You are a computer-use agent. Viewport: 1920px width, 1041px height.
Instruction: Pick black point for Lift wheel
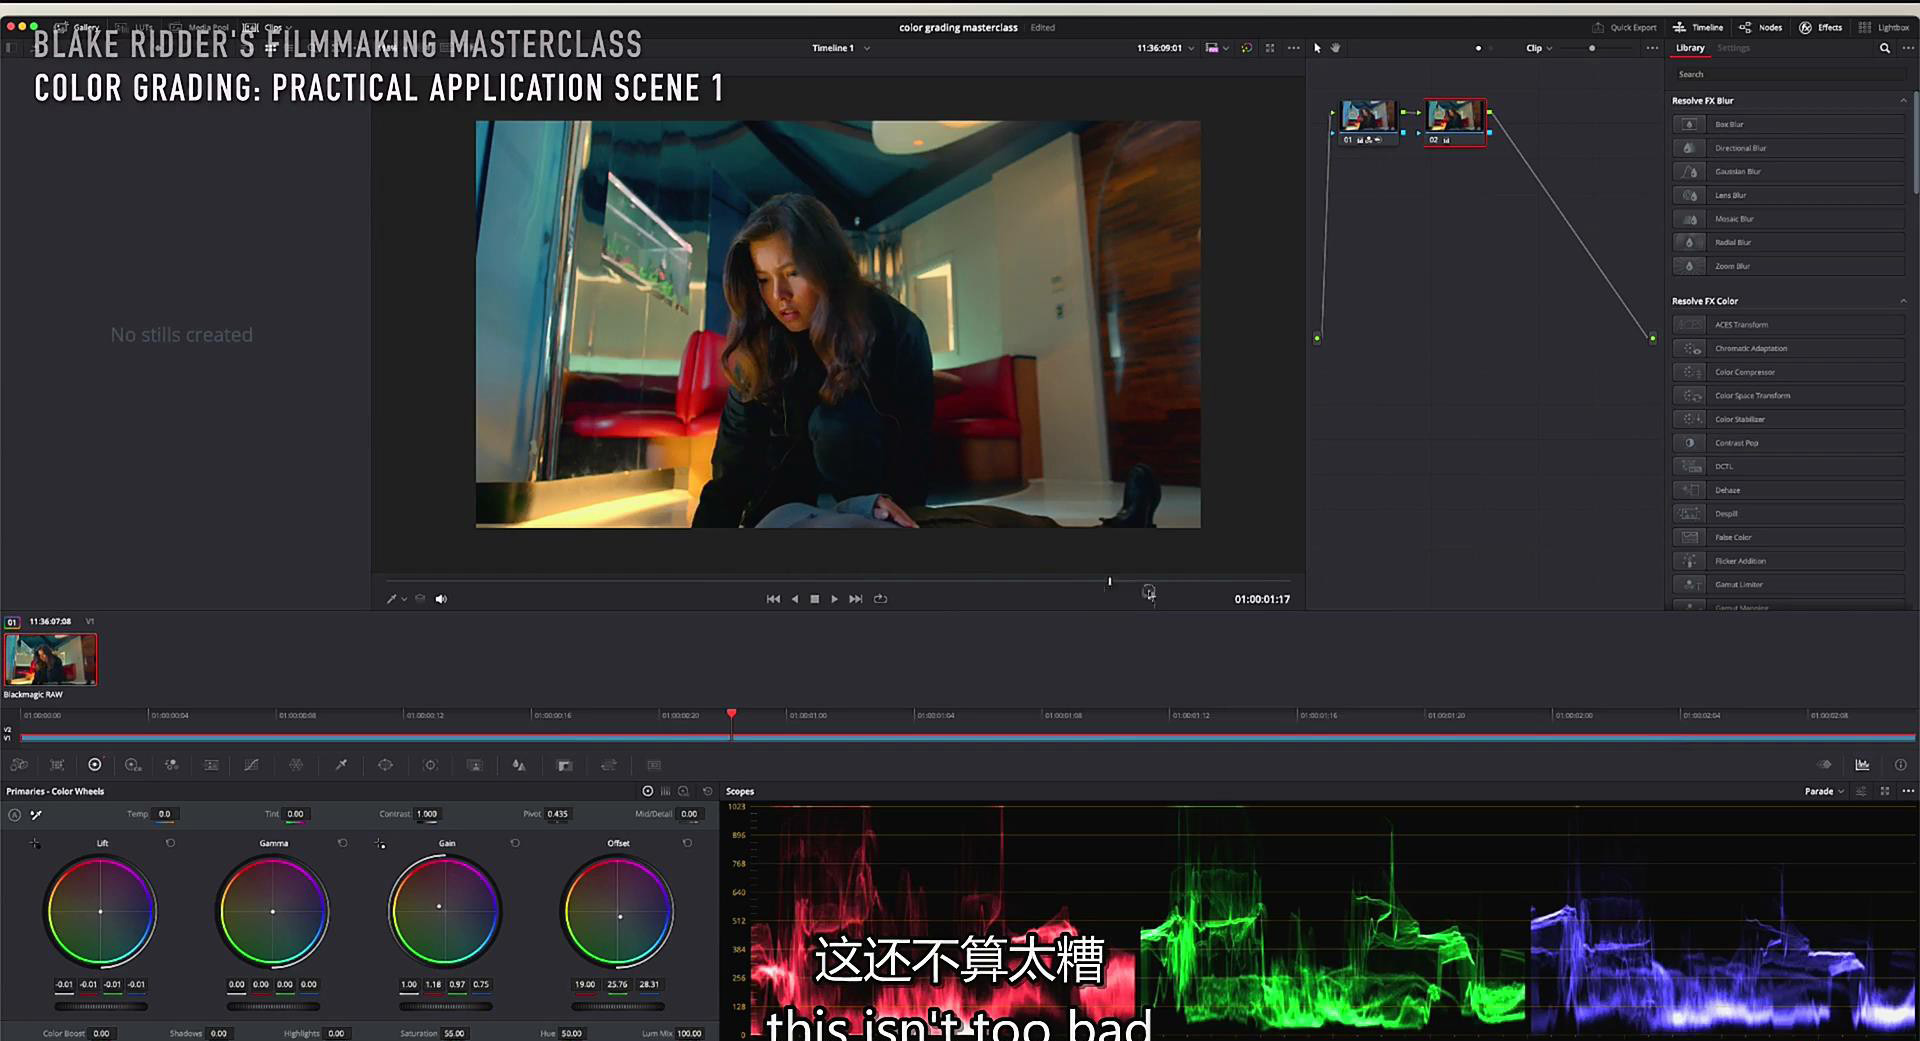(x=35, y=843)
